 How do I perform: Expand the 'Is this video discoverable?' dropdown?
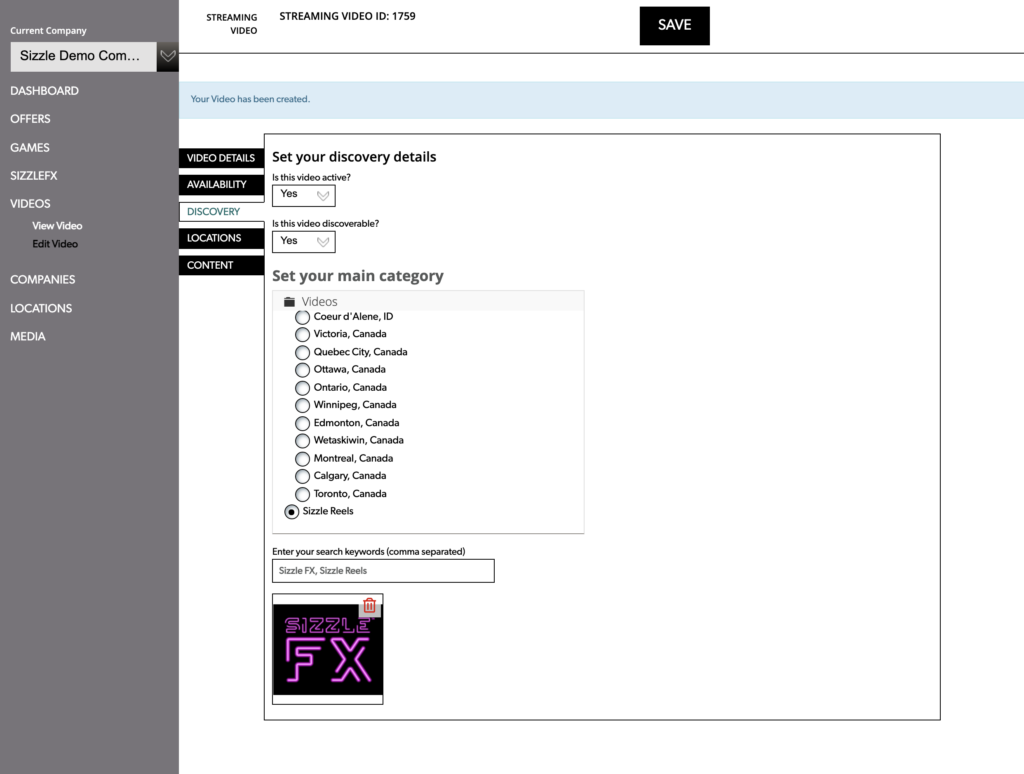pos(304,242)
